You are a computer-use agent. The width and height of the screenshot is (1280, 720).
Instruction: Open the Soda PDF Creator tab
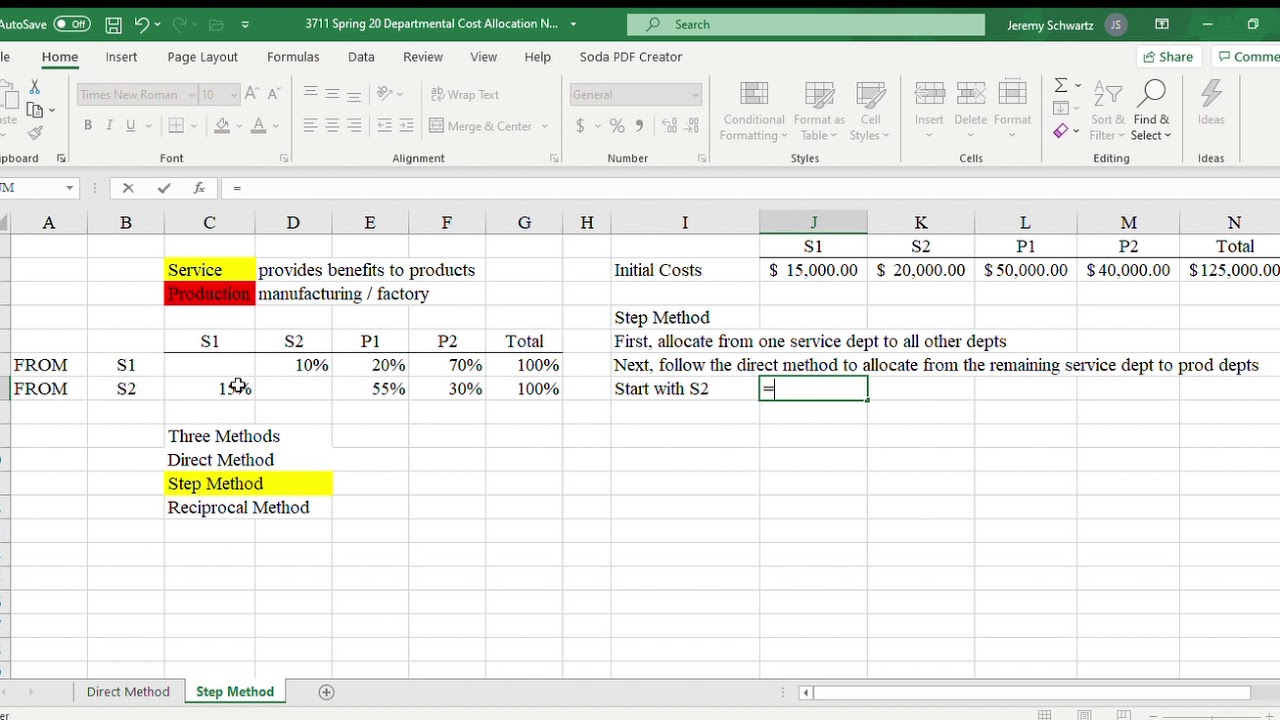coord(631,57)
